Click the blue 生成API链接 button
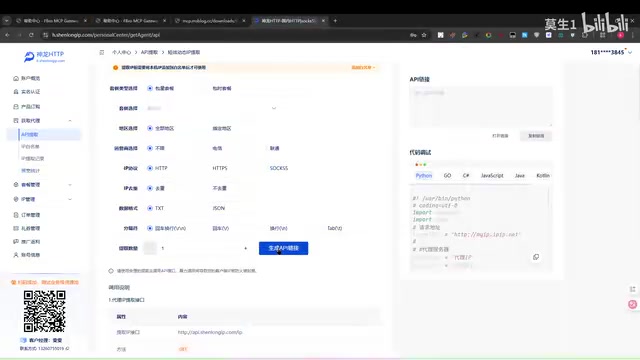This screenshot has width=640, height=360. click(283, 248)
